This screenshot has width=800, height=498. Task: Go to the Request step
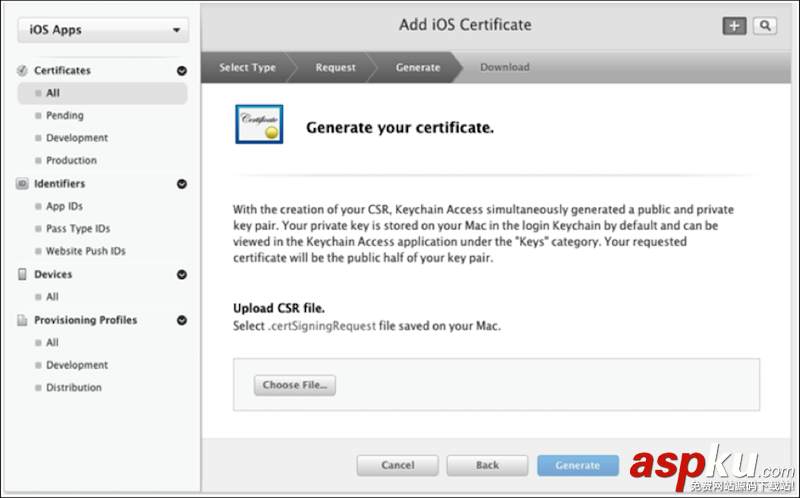tap(335, 67)
